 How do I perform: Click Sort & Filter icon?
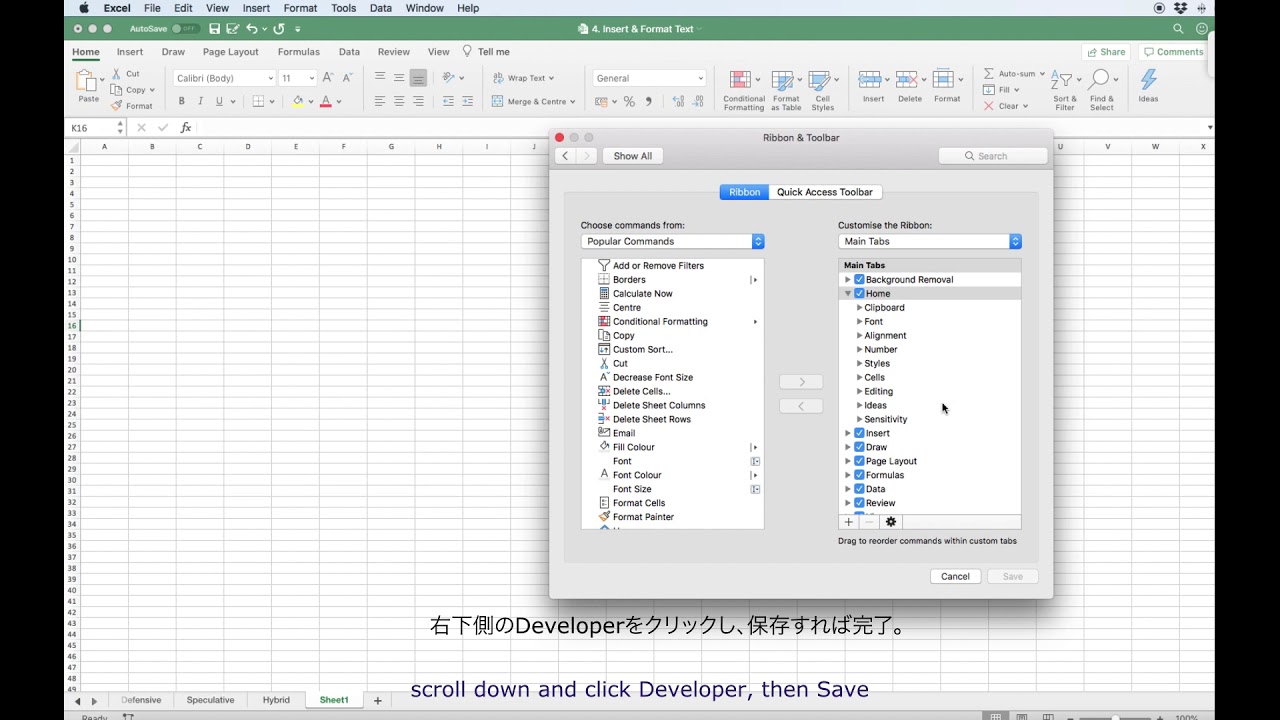[x=1062, y=80]
